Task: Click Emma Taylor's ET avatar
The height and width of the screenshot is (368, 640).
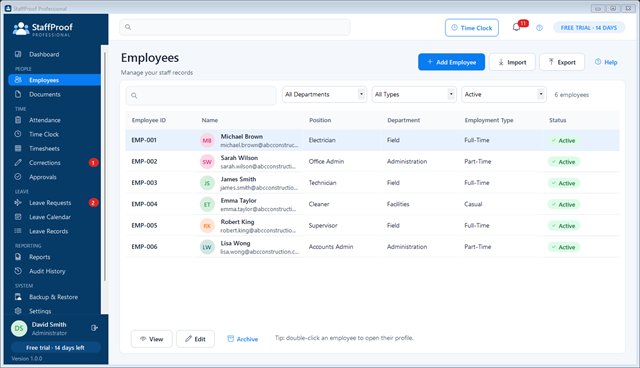Action: click(x=207, y=204)
